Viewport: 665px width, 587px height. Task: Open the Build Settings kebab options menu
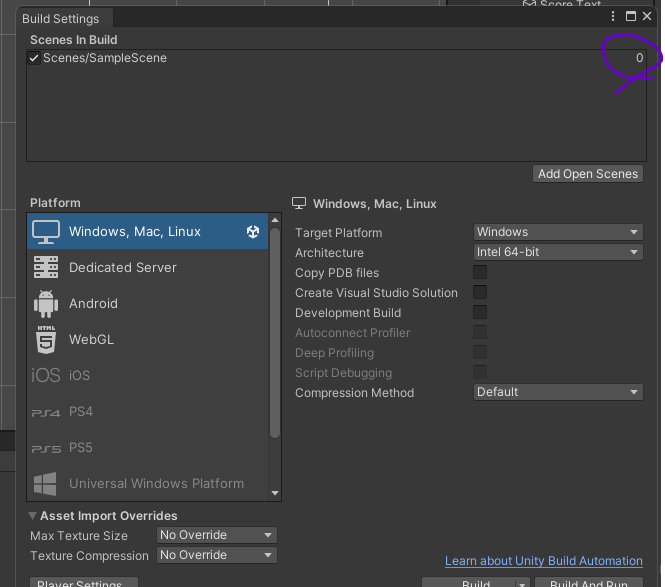(613, 16)
